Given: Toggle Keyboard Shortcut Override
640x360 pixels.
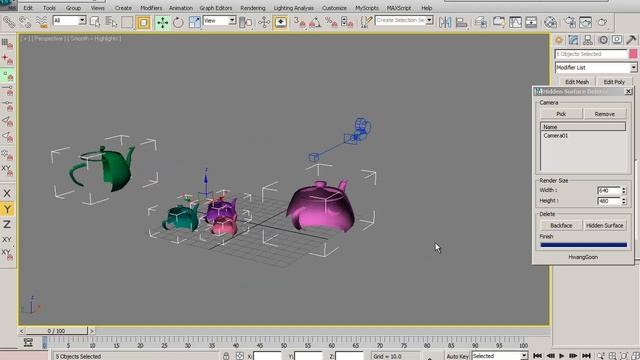Looking at the screenshot, I should point(280,22).
